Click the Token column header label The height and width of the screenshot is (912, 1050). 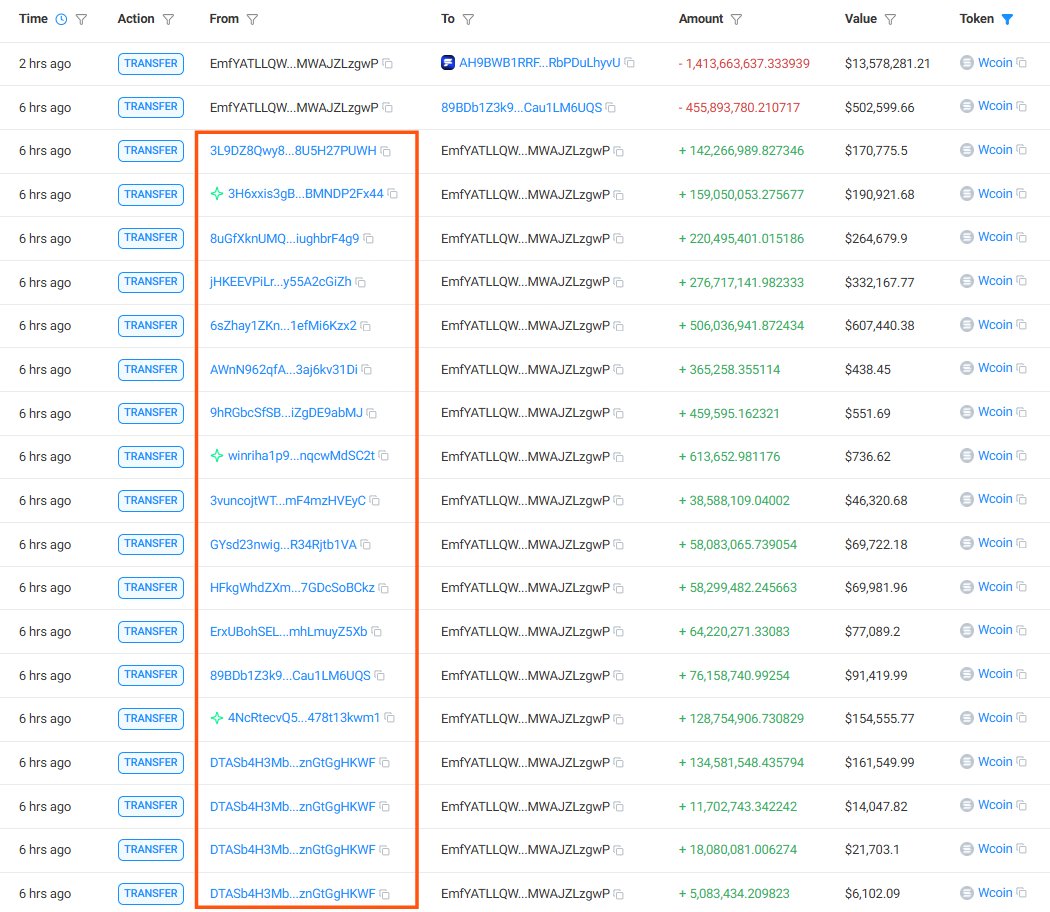(976, 19)
